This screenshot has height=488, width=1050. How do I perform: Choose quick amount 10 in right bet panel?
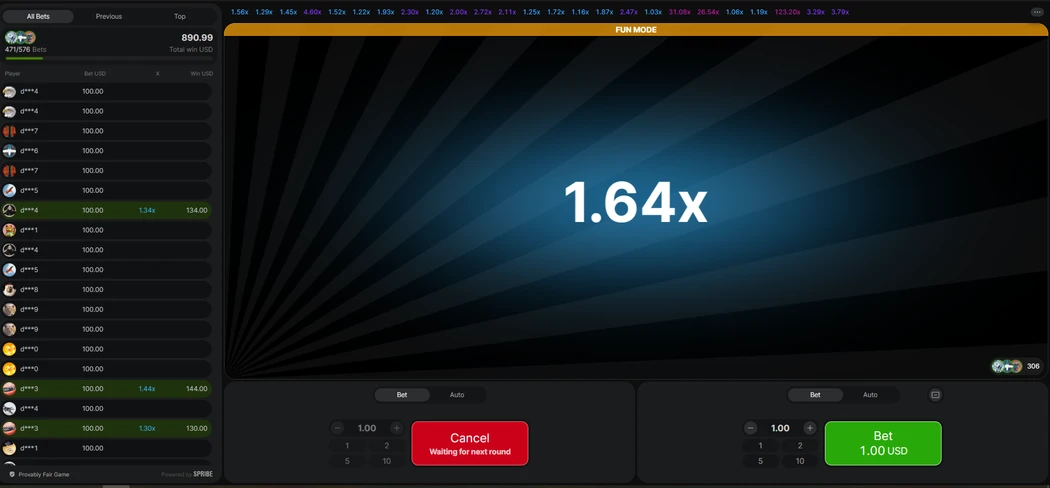tap(800, 461)
